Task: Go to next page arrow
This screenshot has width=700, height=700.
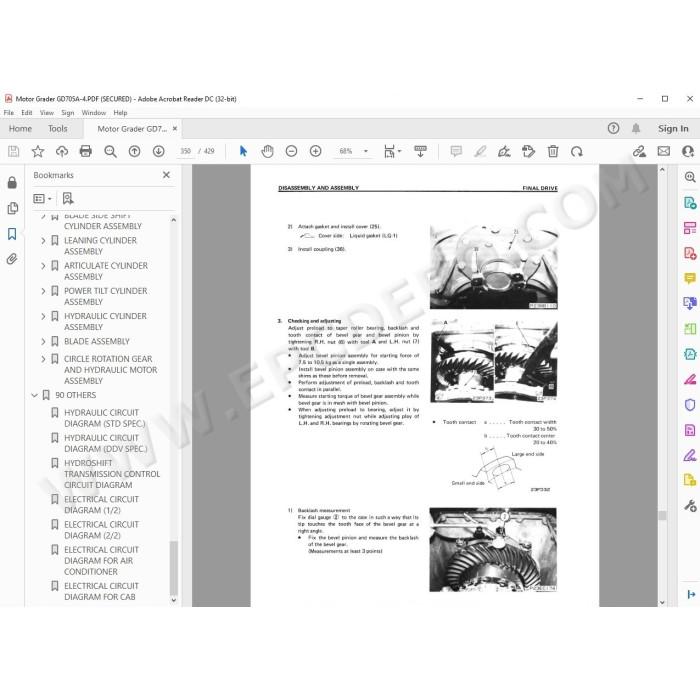Action: click(158, 151)
